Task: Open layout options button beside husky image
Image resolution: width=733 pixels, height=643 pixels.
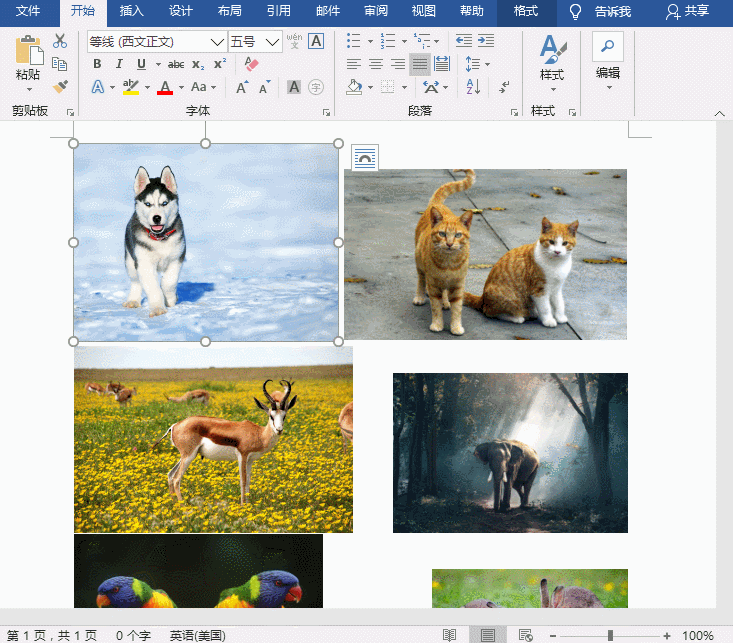Action: (x=365, y=158)
